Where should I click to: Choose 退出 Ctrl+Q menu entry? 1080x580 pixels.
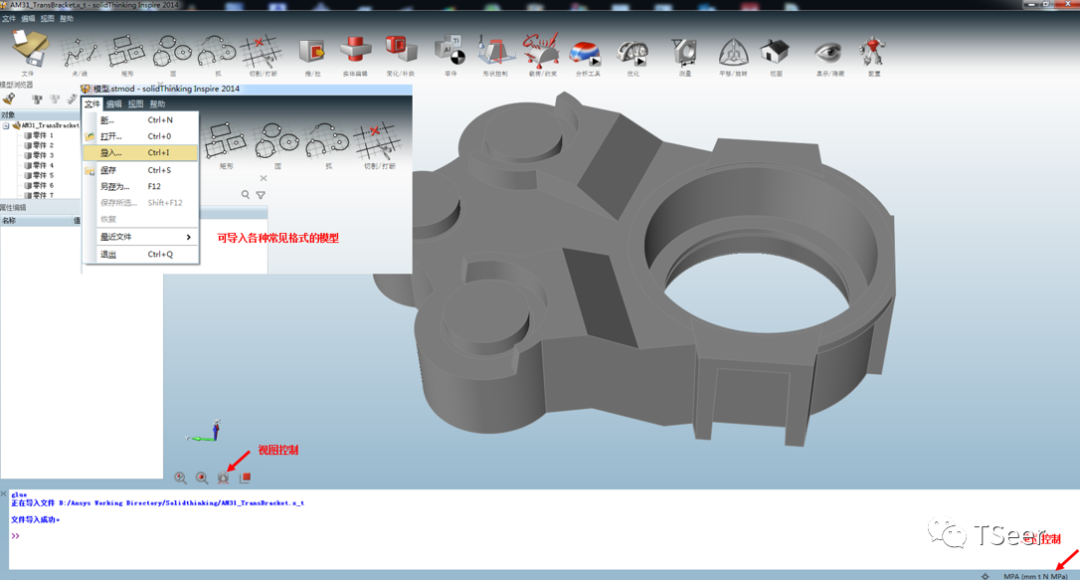tap(141, 254)
